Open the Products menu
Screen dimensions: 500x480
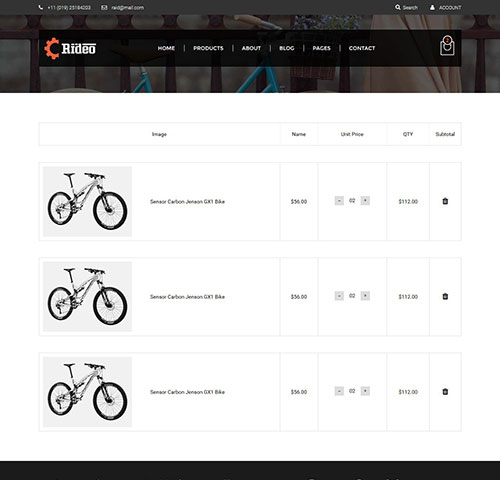coord(208,48)
